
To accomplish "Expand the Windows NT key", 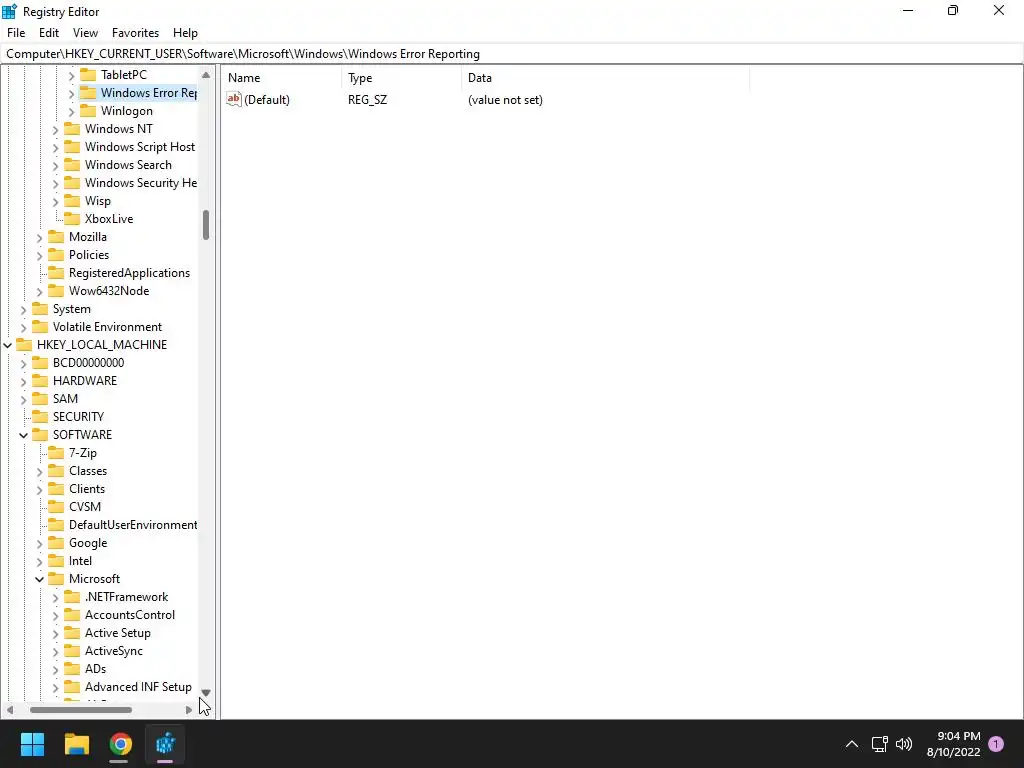I will (56, 129).
